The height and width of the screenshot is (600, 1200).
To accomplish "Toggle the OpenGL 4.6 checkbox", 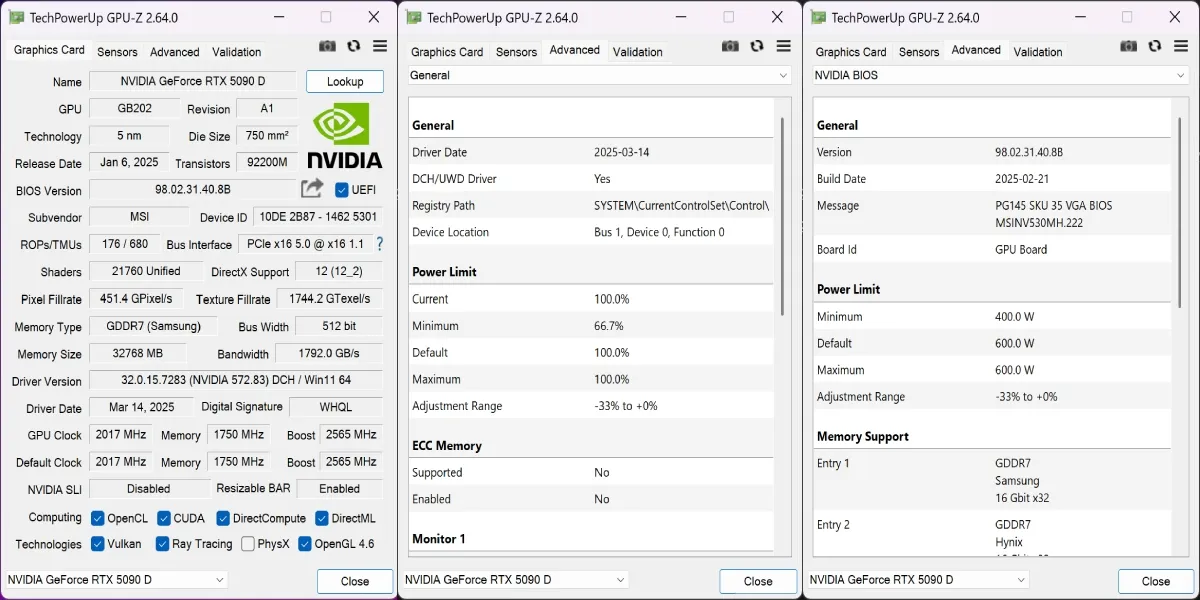I will [x=305, y=544].
